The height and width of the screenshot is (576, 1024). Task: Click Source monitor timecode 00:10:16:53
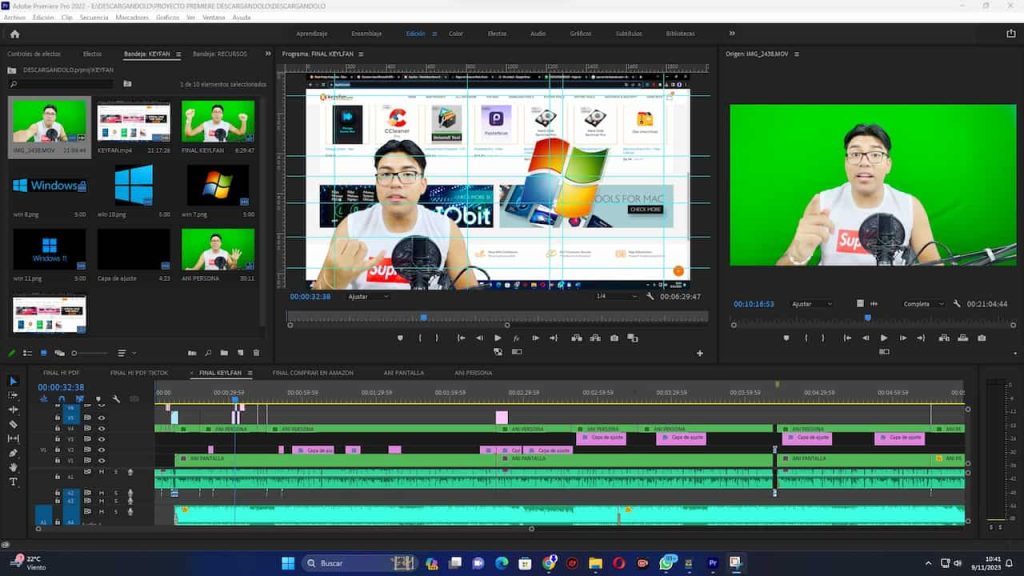754,304
